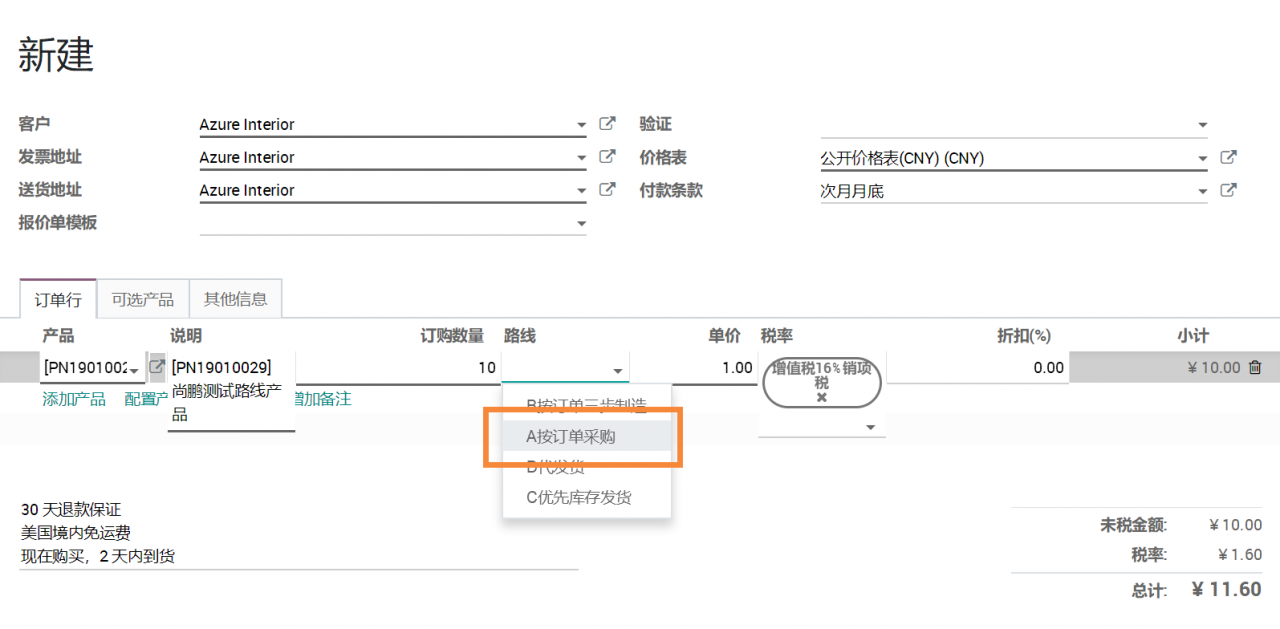
Task: Select route option D代发货
Action: click(x=587, y=467)
